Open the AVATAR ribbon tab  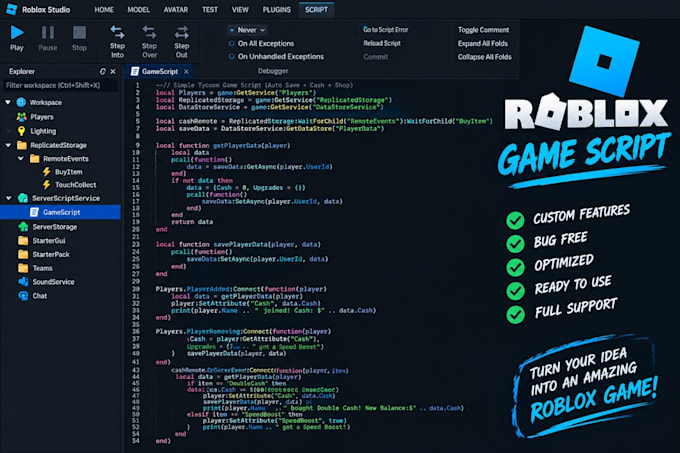tap(176, 10)
